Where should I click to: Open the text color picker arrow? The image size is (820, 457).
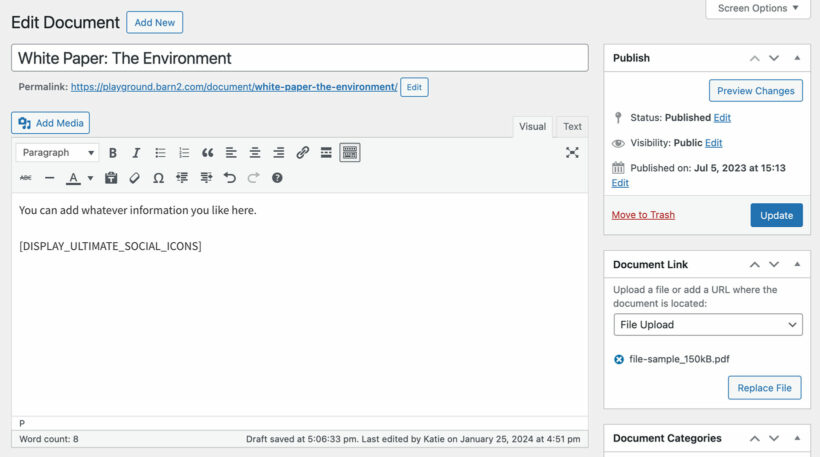90,178
